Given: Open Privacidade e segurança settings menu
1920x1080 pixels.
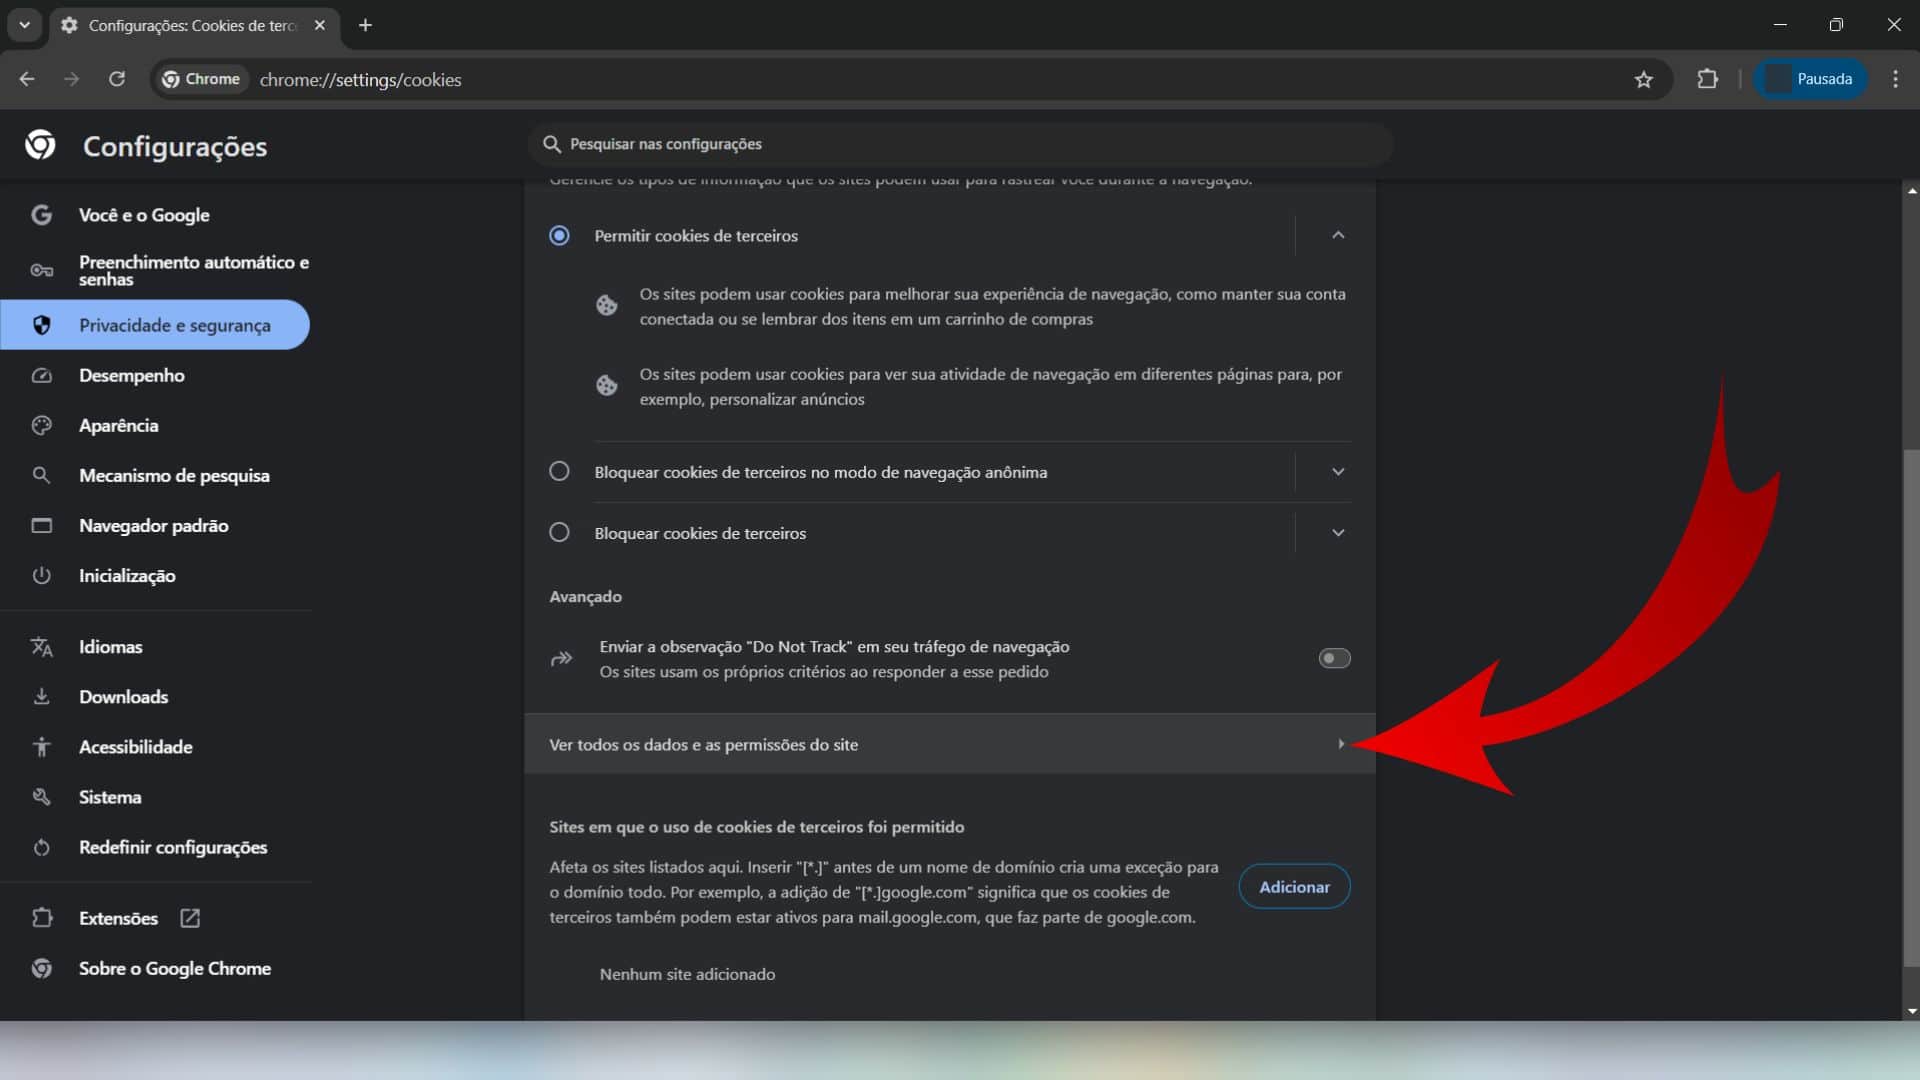Looking at the screenshot, I should point(174,323).
